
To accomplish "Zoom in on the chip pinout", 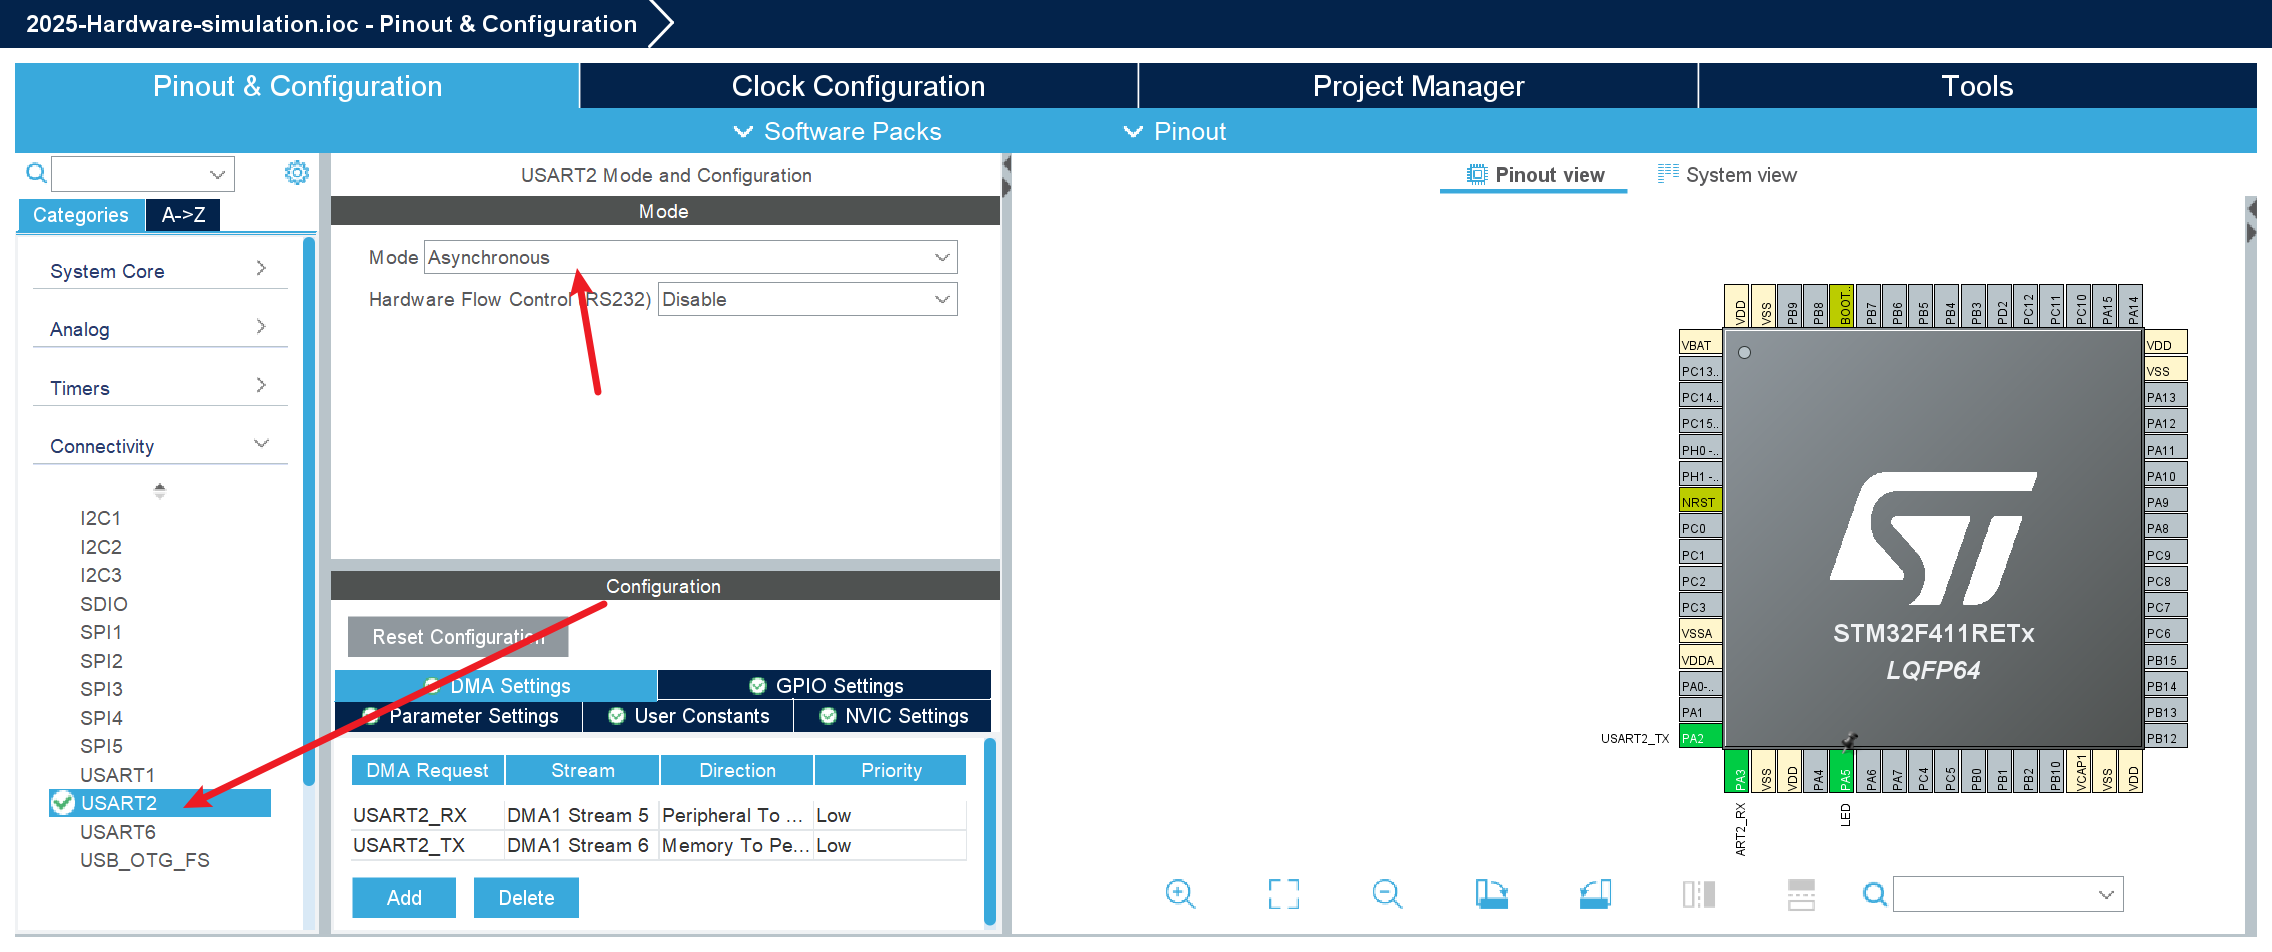I will 1180,893.
